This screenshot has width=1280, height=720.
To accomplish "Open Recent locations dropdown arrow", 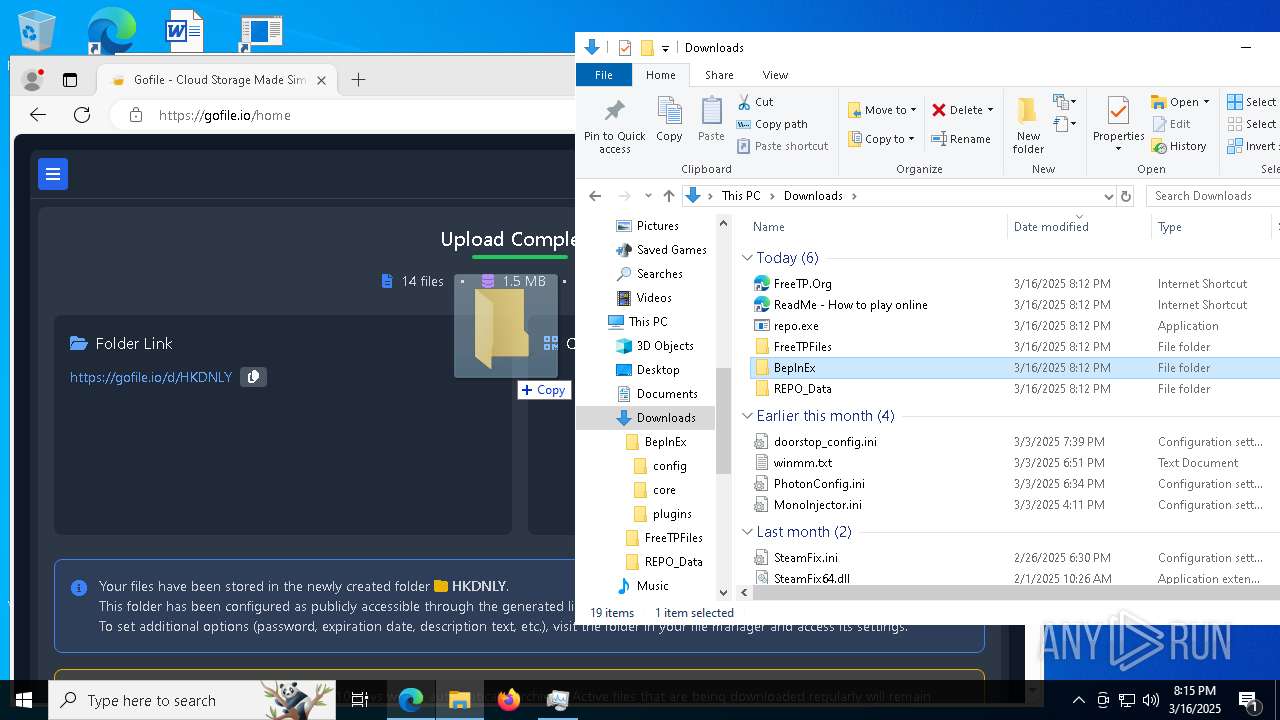I will pos(648,196).
